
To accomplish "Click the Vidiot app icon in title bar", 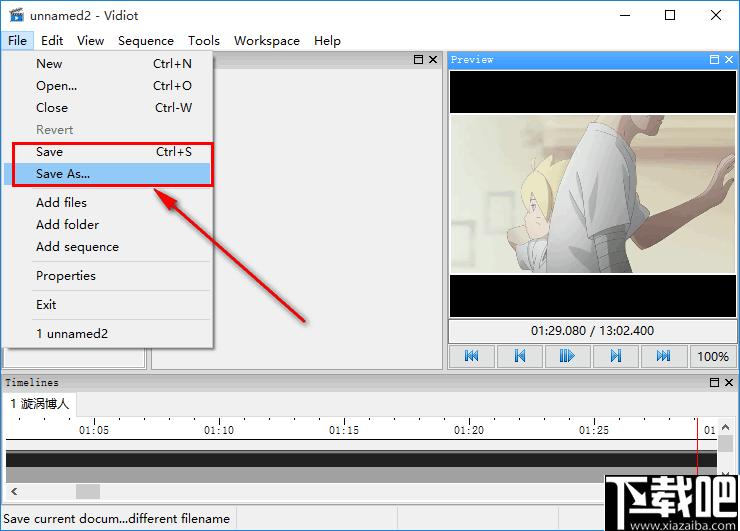I will (x=16, y=15).
